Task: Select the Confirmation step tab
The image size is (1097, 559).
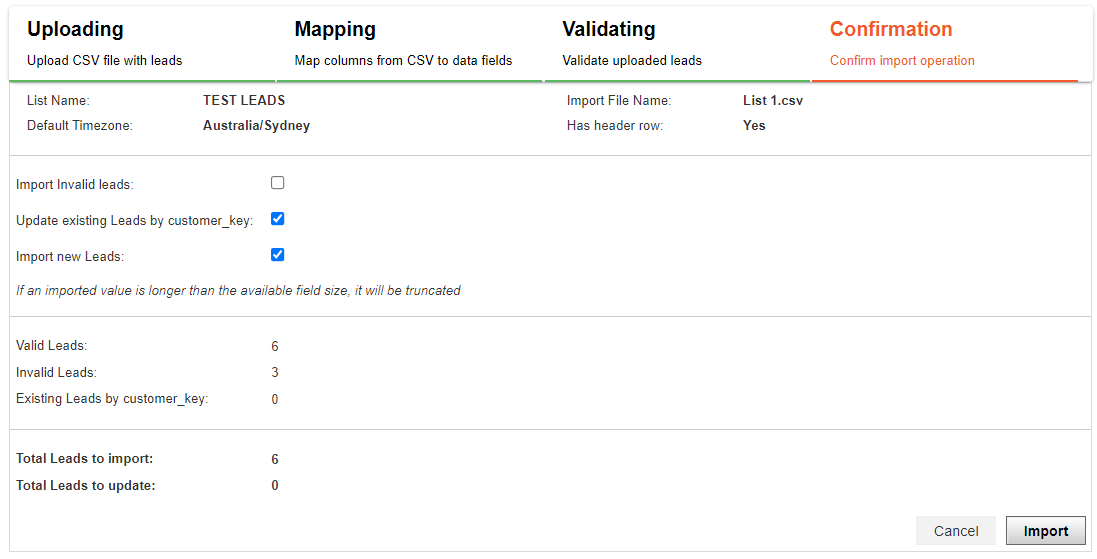Action: click(945, 43)
